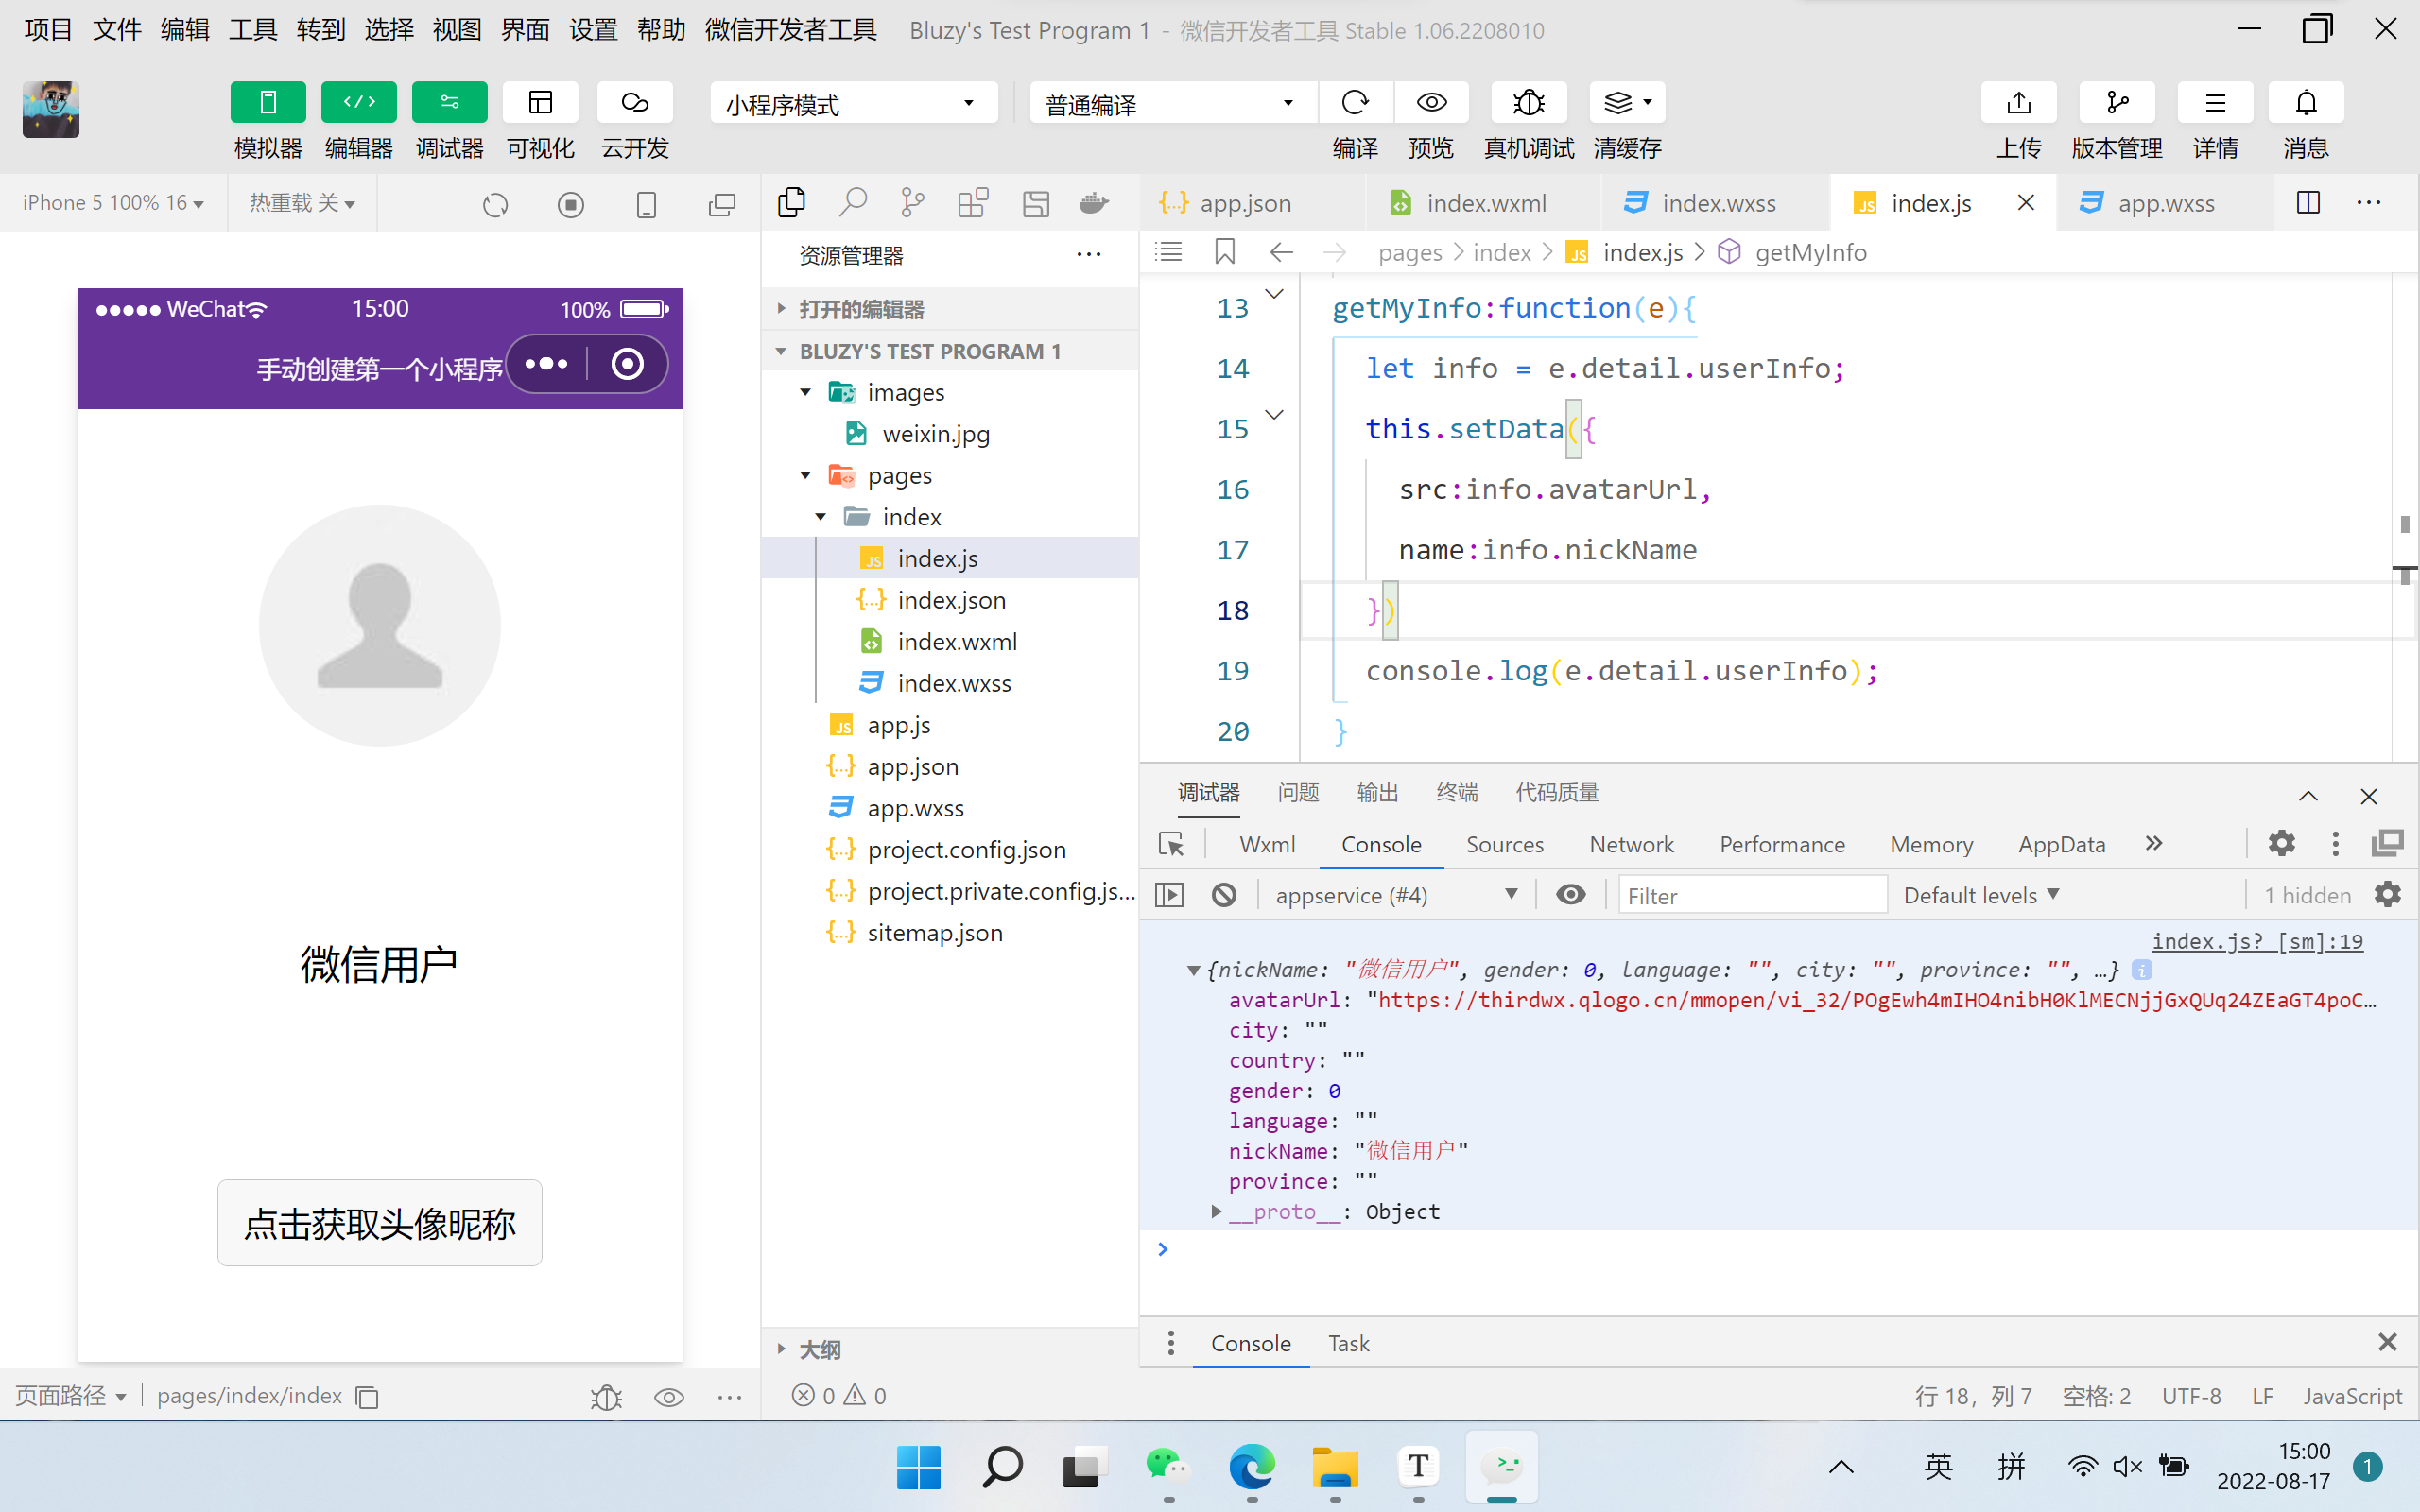2420x1512 pixels.
Task: Open the Network devtools tab
Action: [1631, 844]
